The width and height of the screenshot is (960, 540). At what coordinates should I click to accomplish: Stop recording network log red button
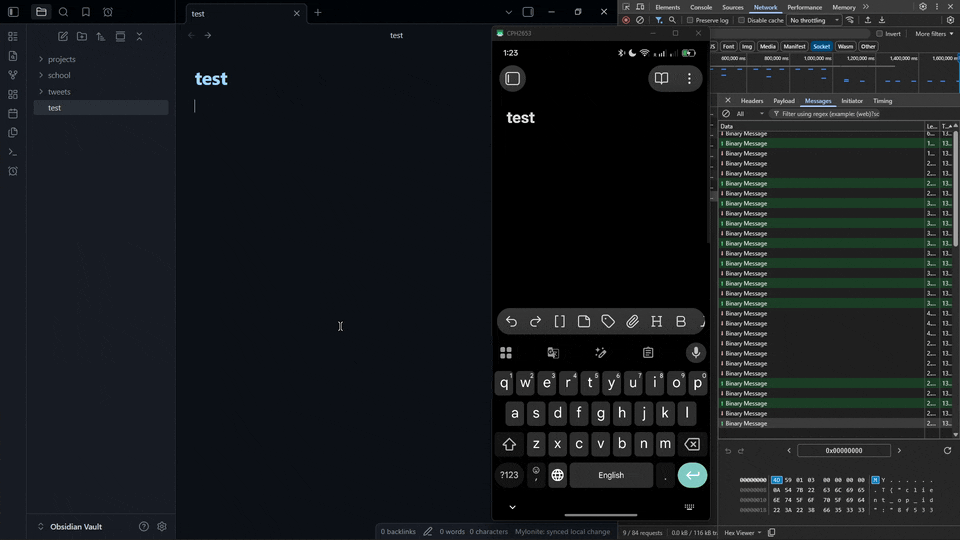[626, 20]
